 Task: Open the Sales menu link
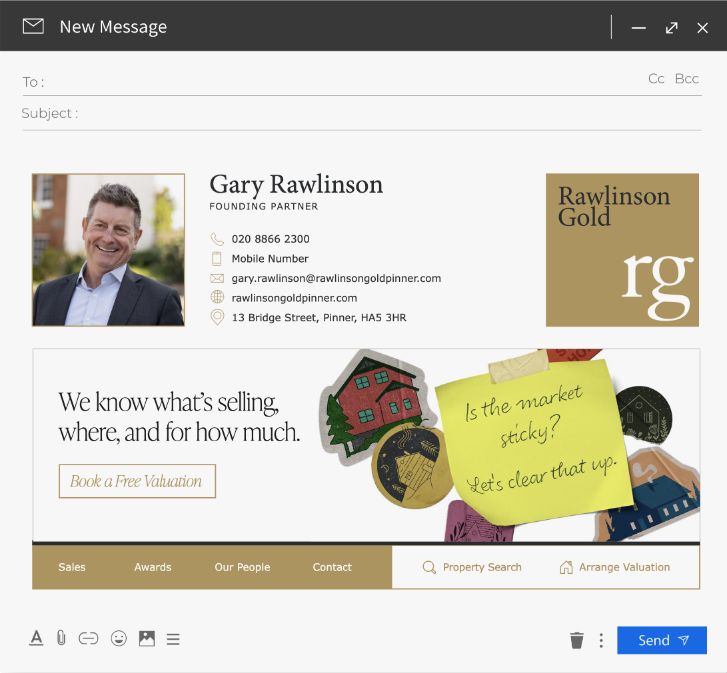click(x=72, y=567)
